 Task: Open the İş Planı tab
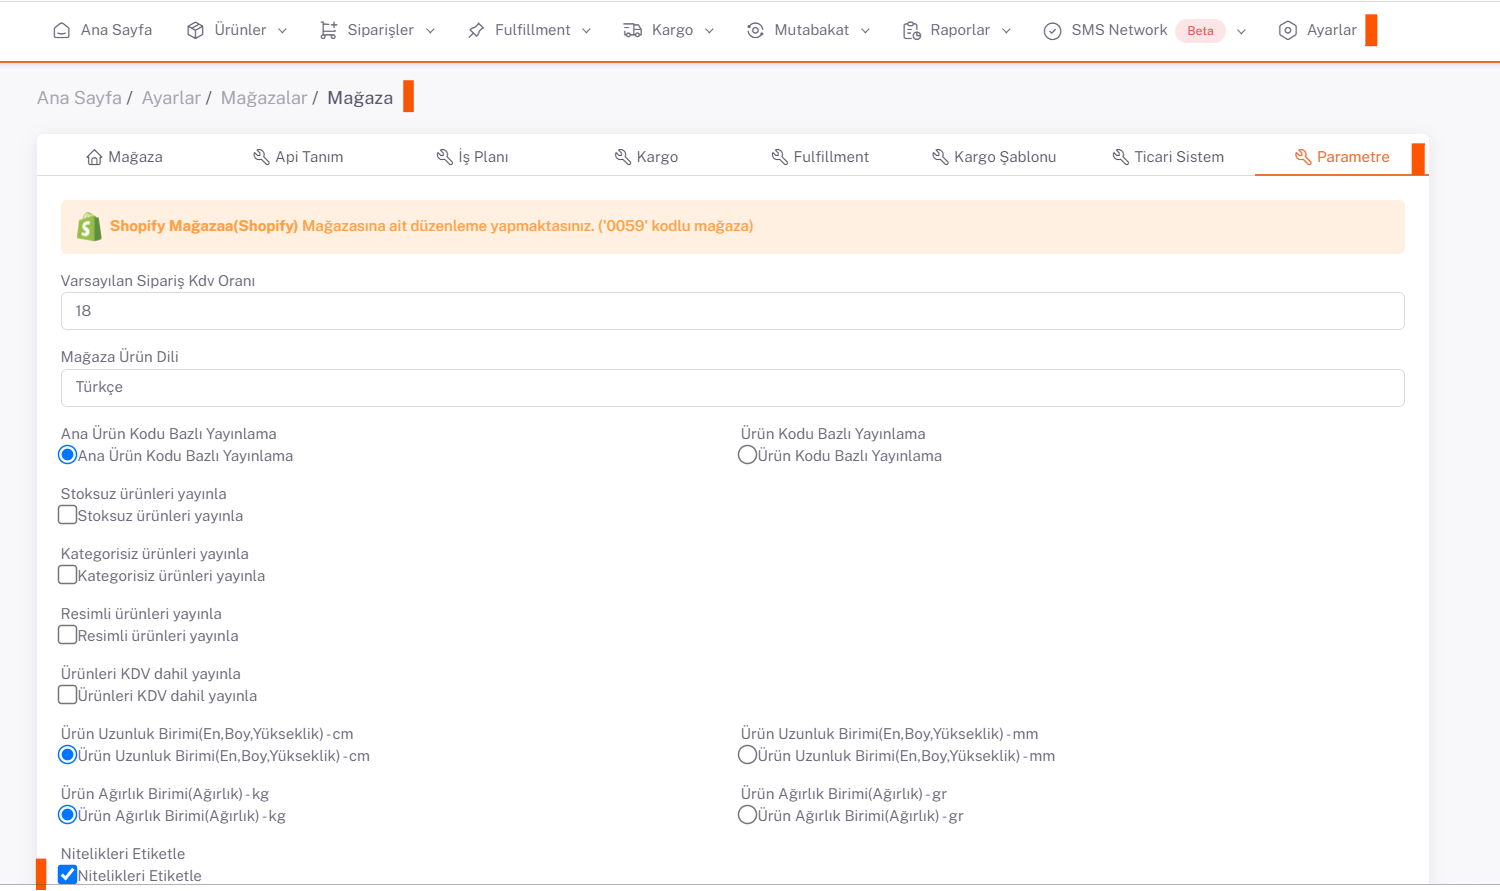[472, 157]
